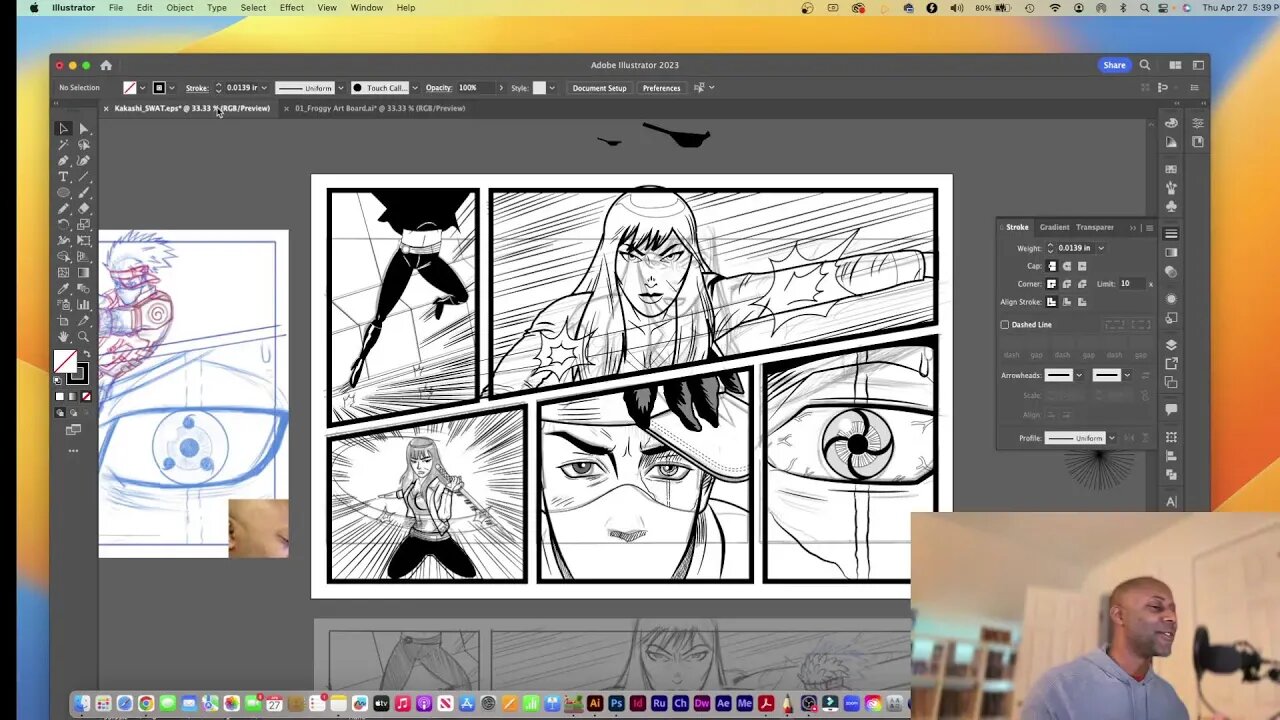Open Touch Callig brush definition dropdown
The width and height of the screenshot is (1280, 720).
coord(415,88)
